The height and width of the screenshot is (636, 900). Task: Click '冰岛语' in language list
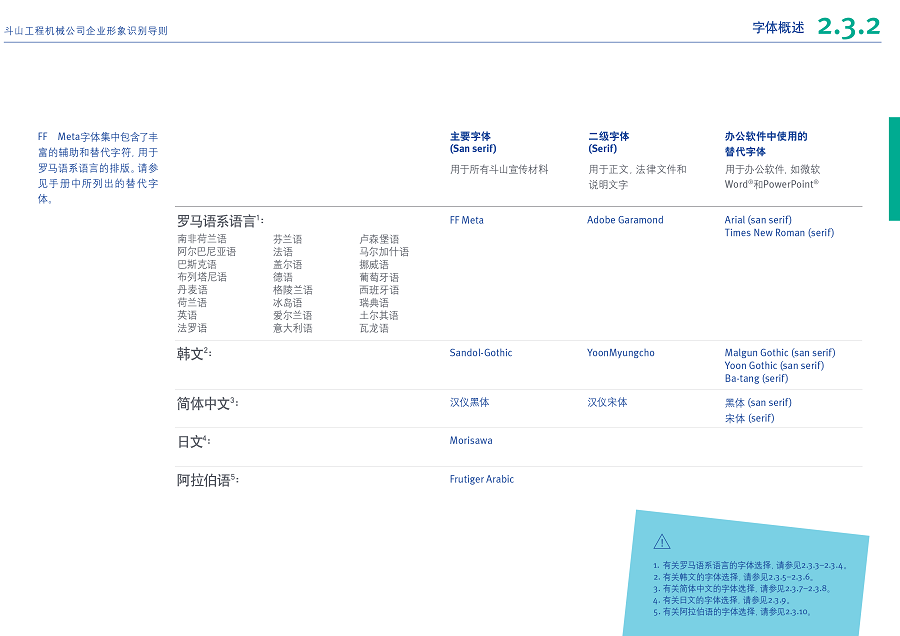pyautogui.click(x=288, y=303)
